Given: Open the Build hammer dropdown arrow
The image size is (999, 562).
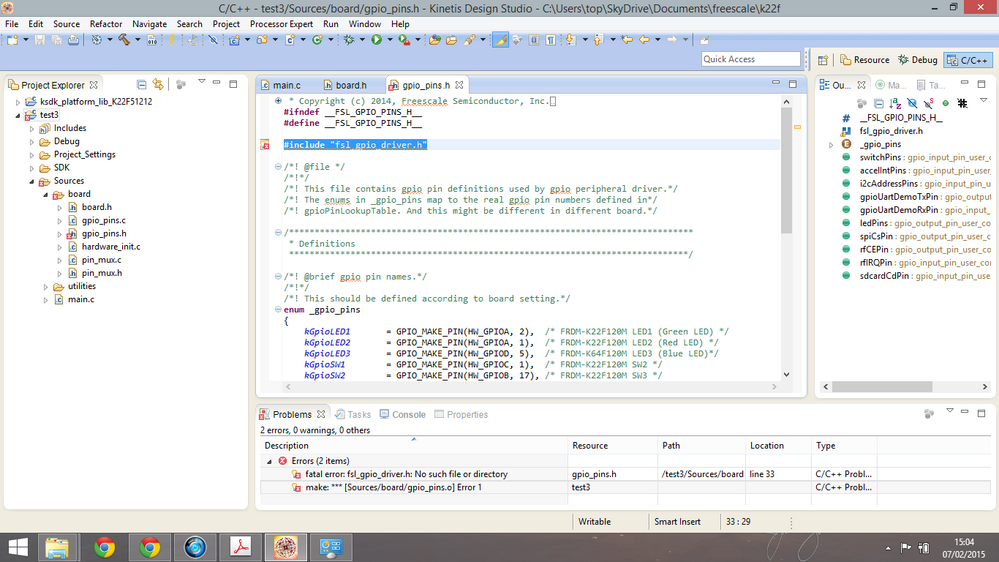Looking at the screenshot, I should tap(137, 40).
